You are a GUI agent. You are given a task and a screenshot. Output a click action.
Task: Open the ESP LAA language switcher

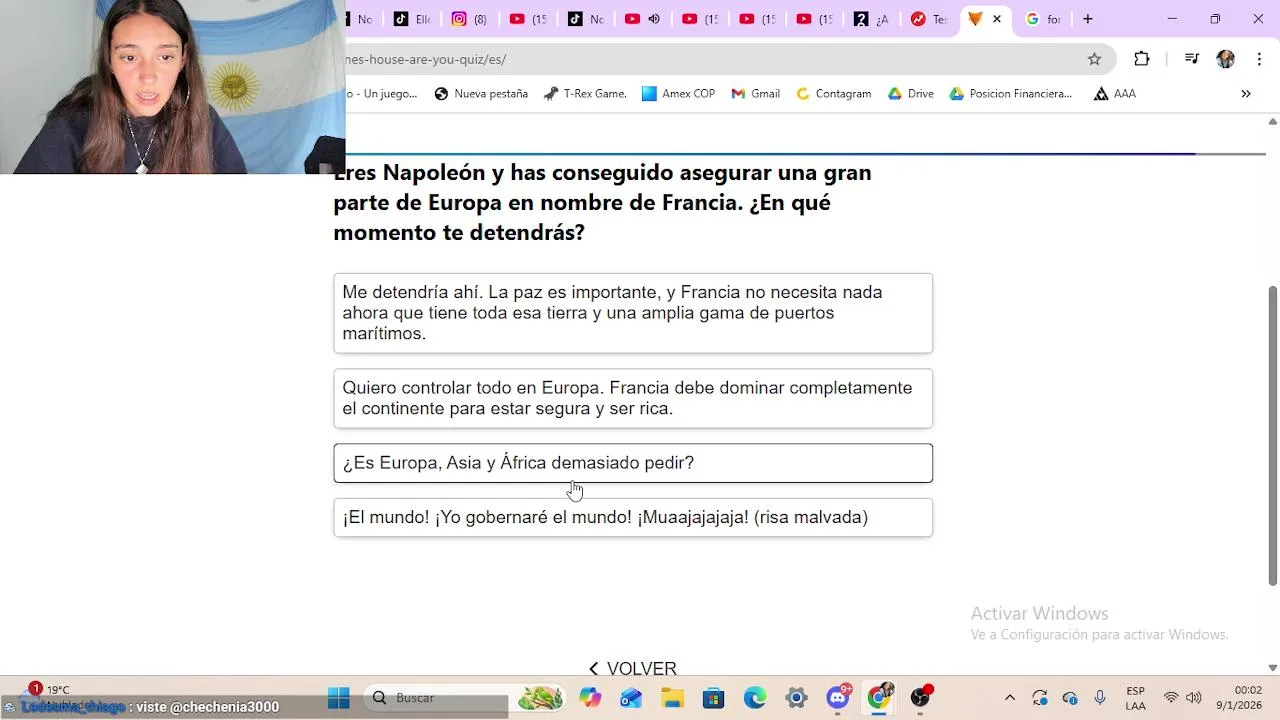1136,698
